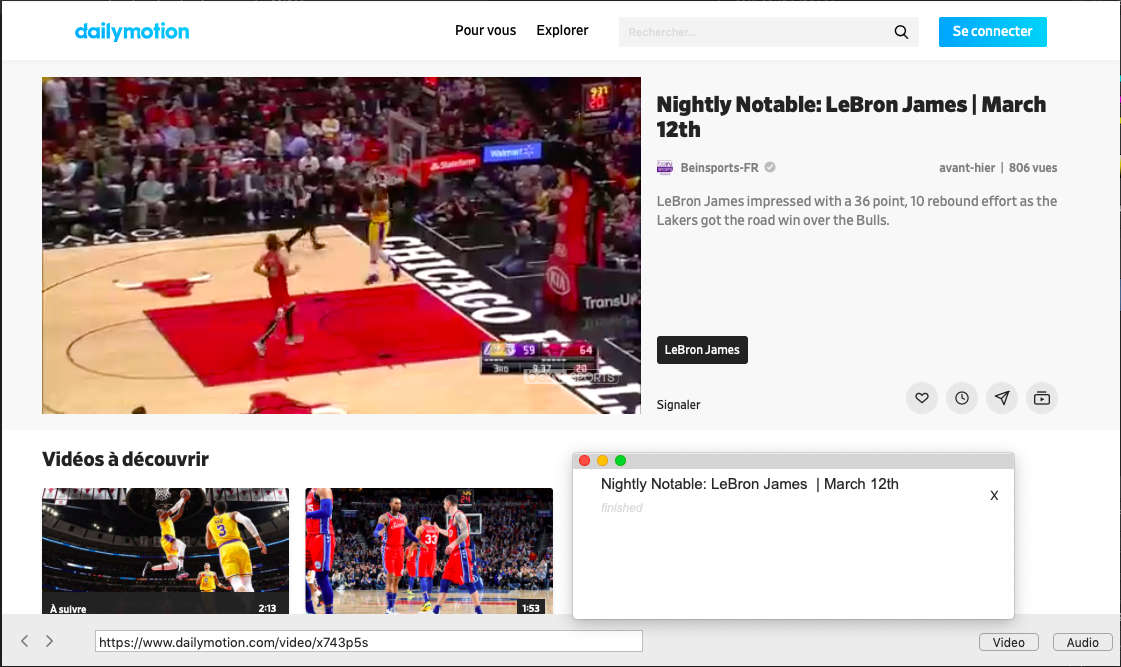Open the Pour vous page
This screenshot has width=1121, height=667.
(x=485, y=31)
